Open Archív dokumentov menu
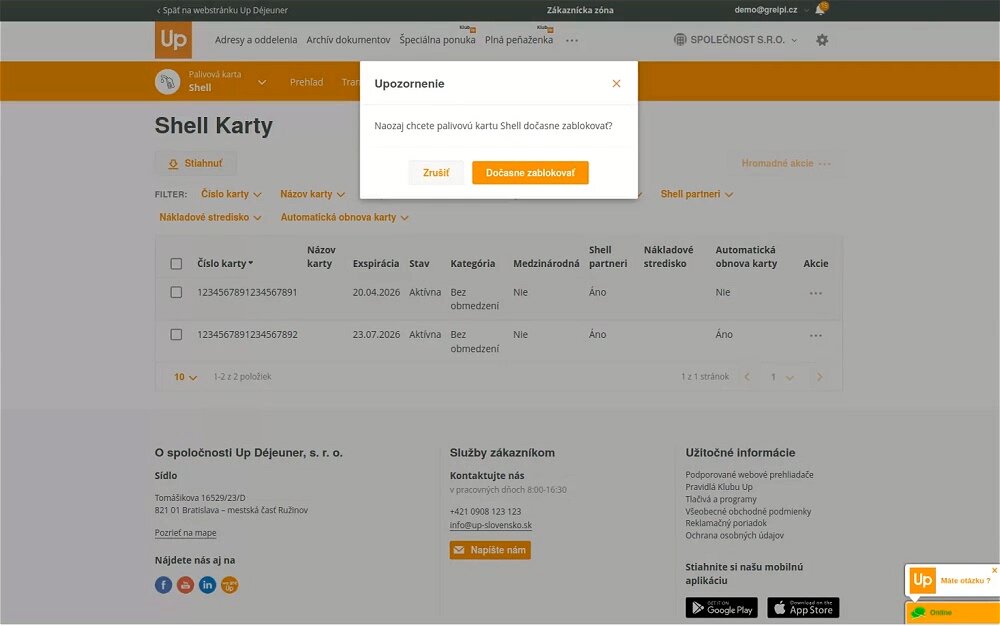Viewport: 1000px width, 626px height. click(348, 40)
